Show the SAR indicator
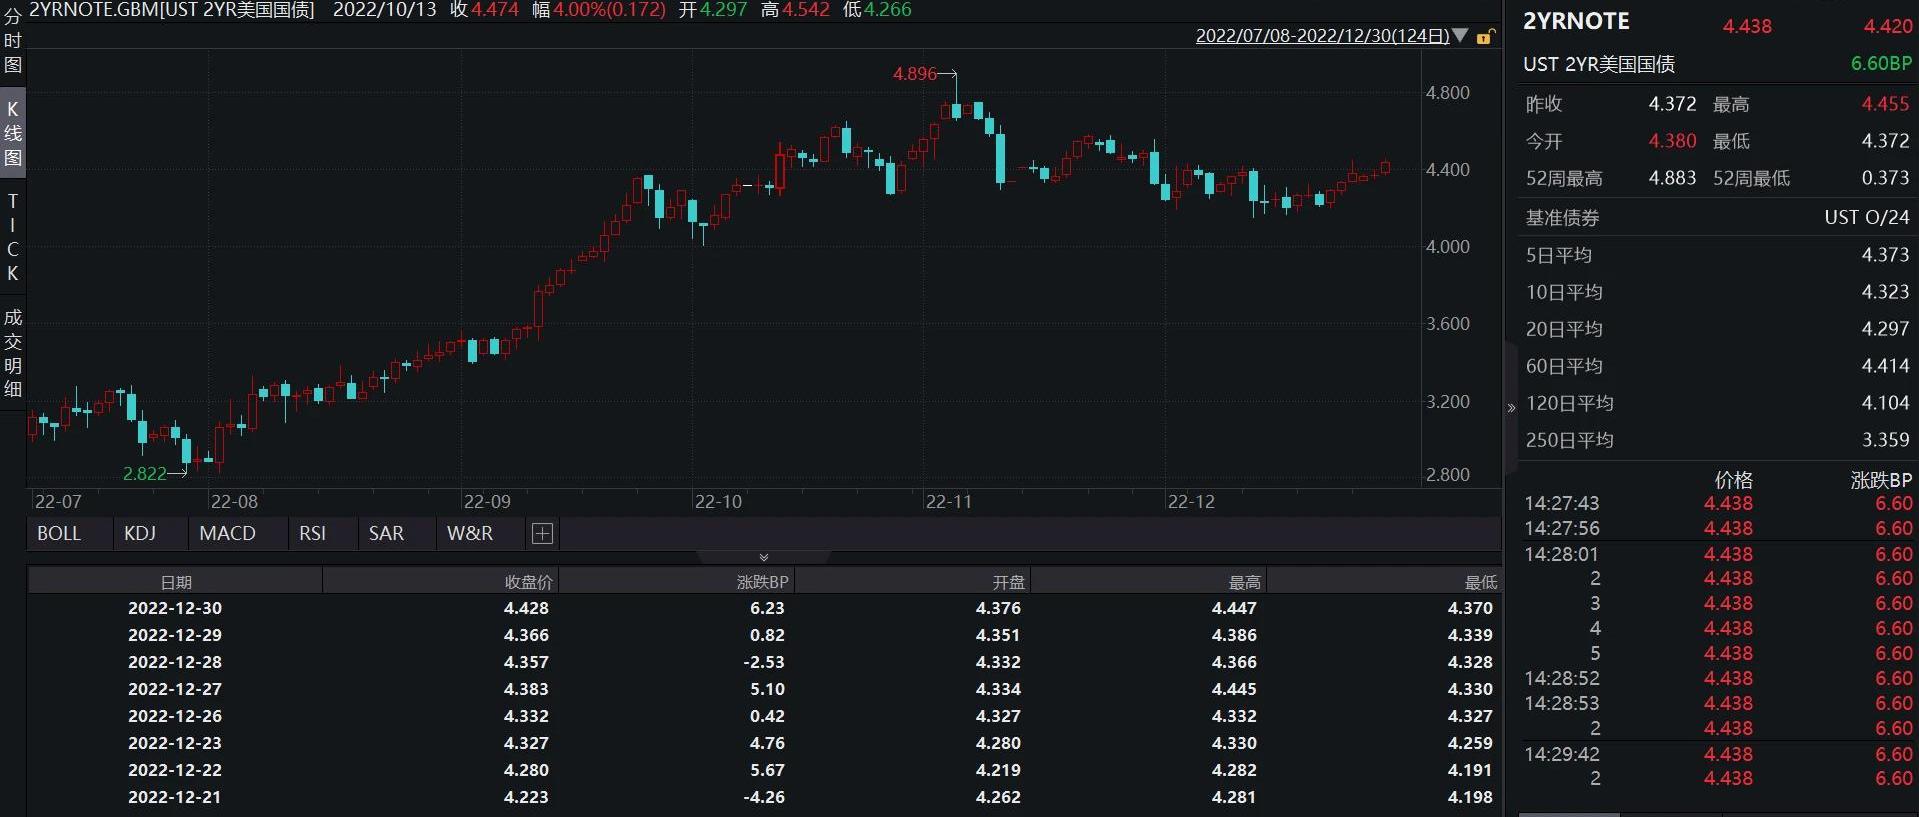Screen dimensions: 1919x817 386,534
